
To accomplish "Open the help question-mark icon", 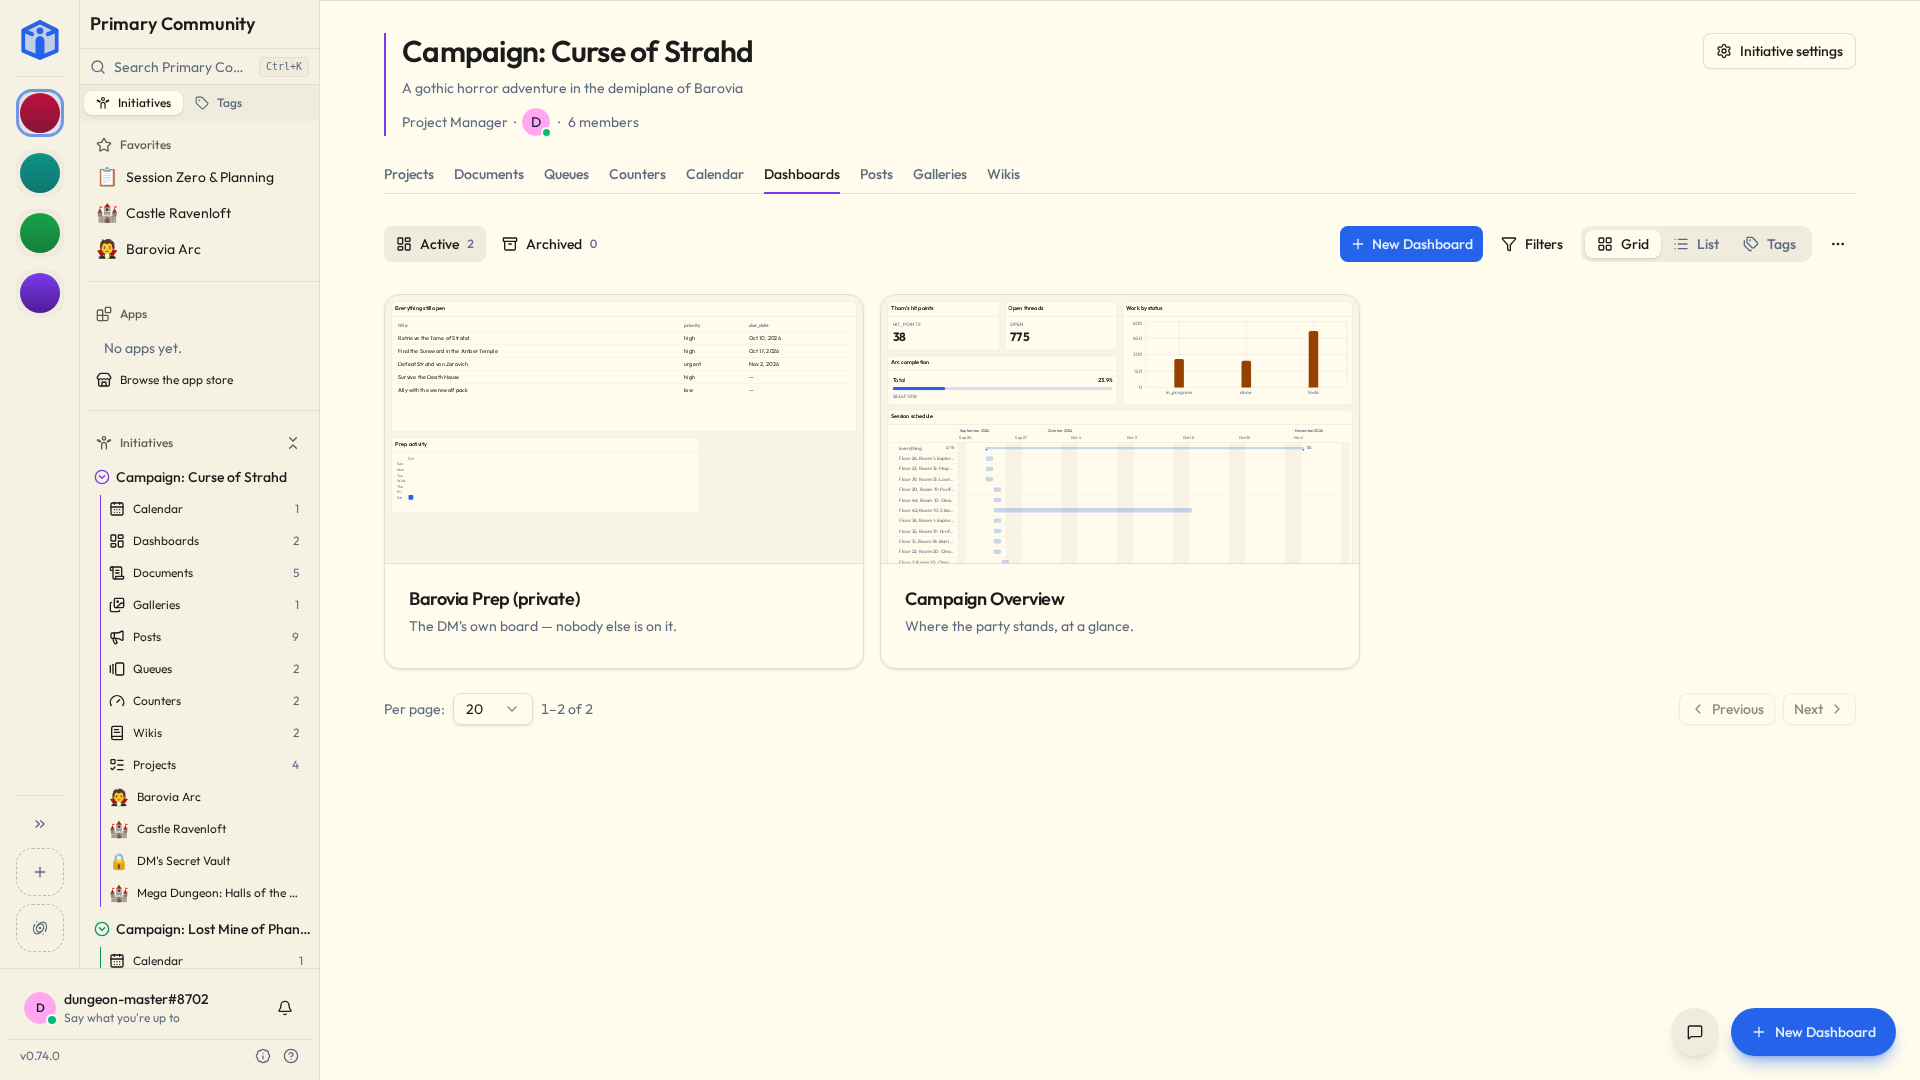I will pyautogui.click(x=291, y=1056).
